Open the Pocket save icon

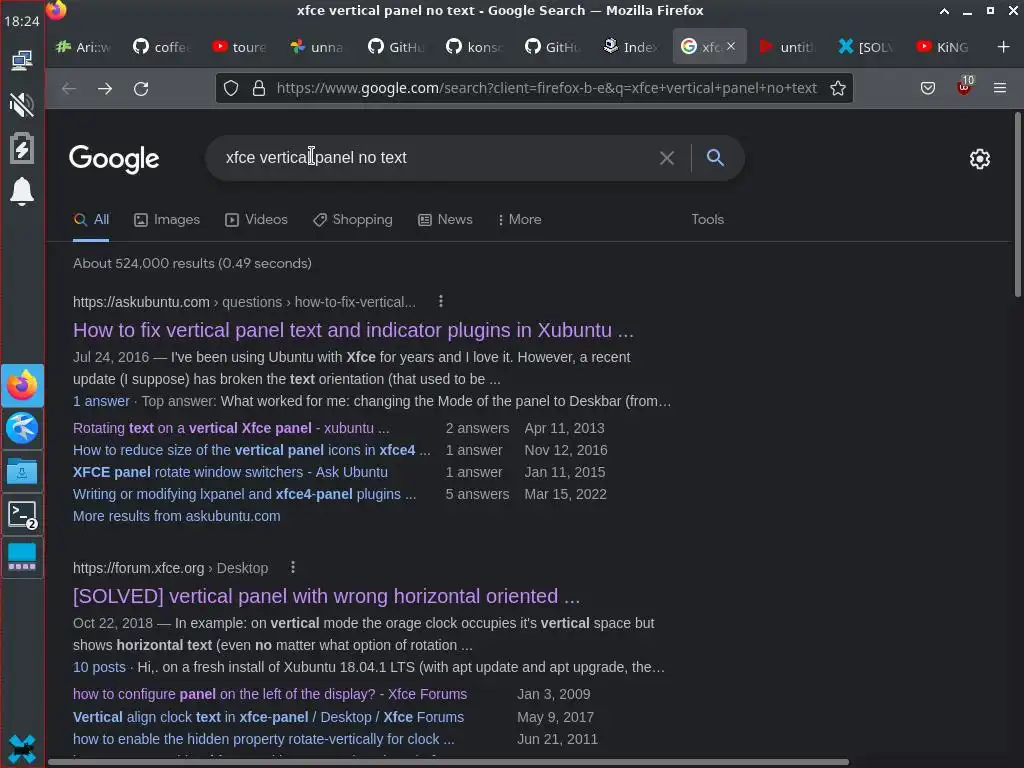[927, 88]
